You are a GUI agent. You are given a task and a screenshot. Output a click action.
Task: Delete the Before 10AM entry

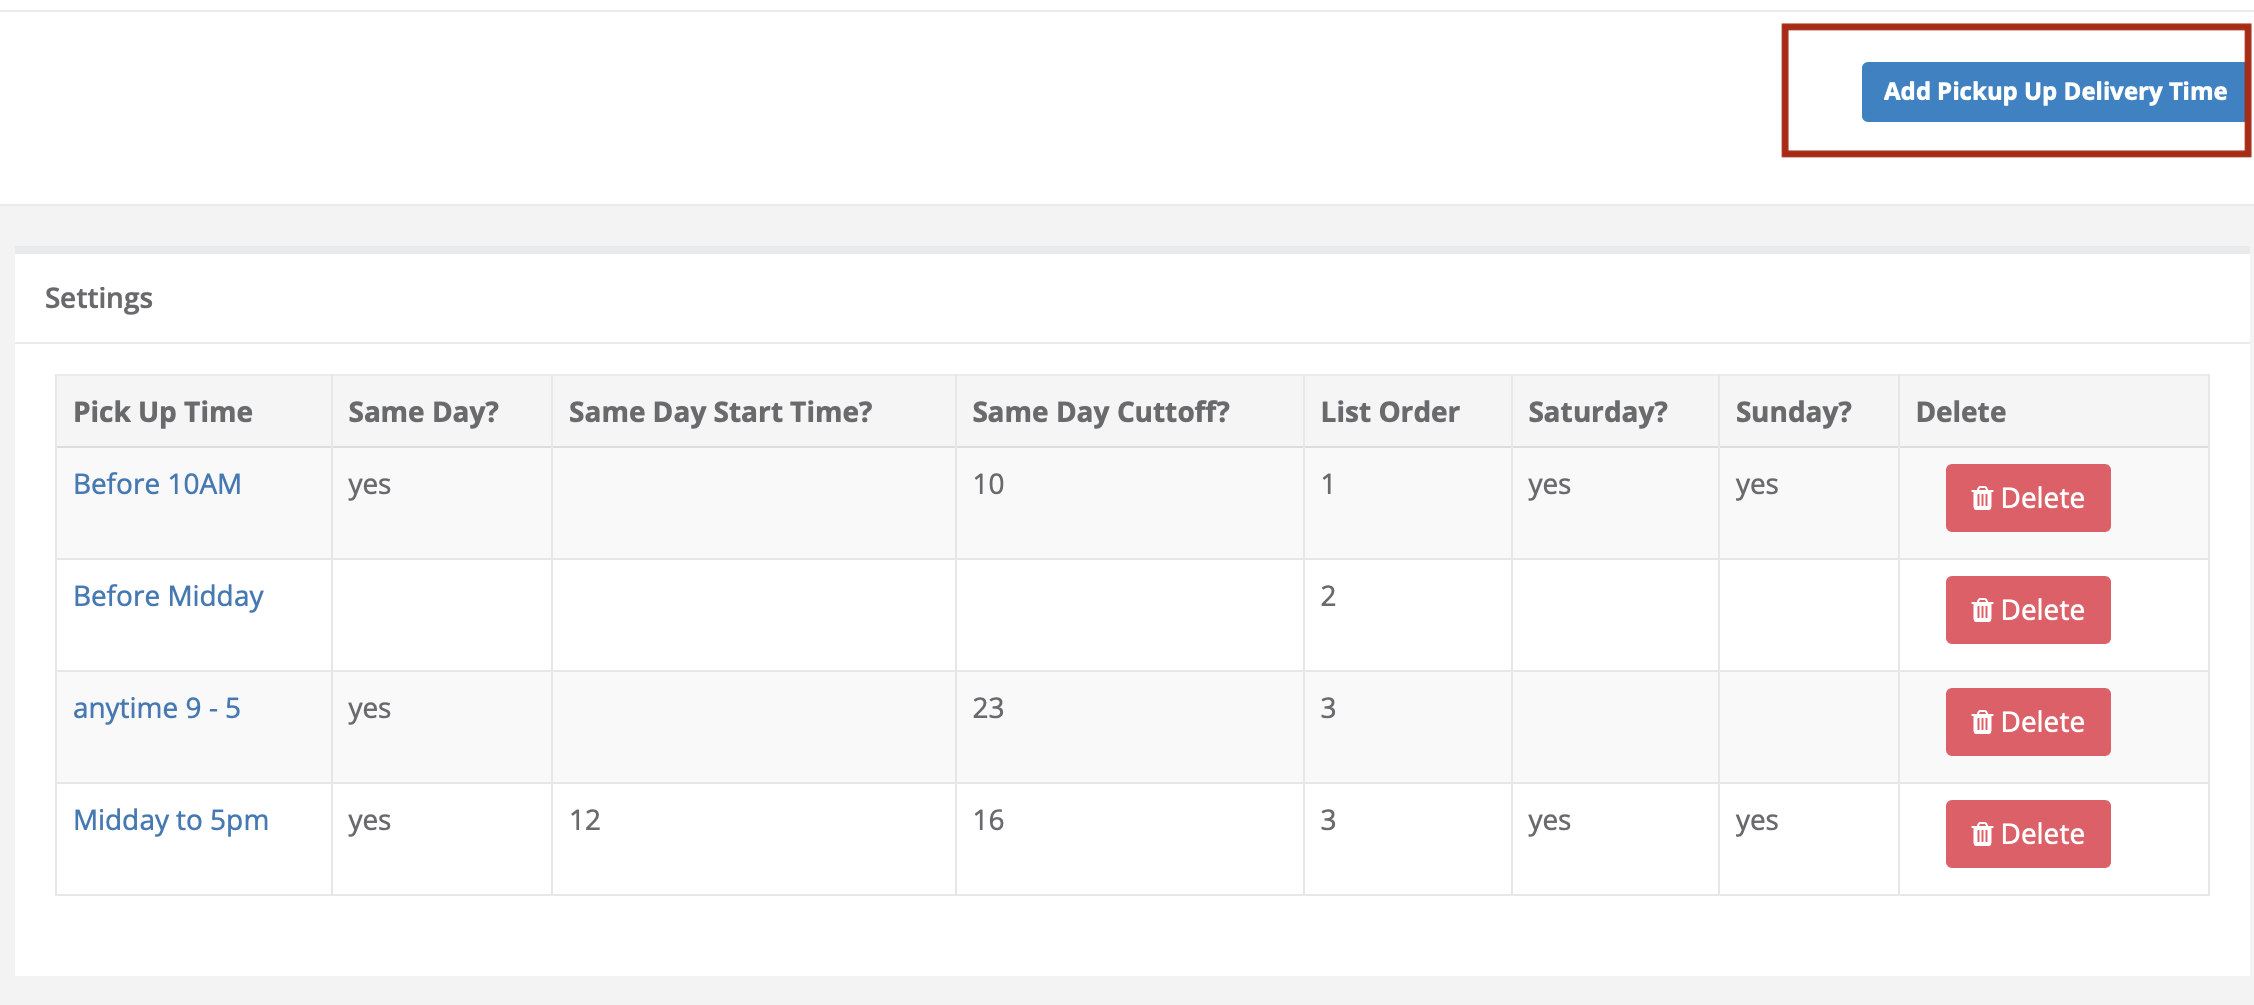(2028, 498)
